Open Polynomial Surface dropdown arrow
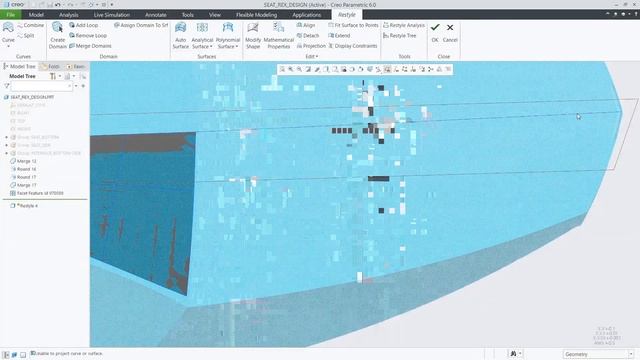This screenshot has height=360, width=640. point(237,47)
